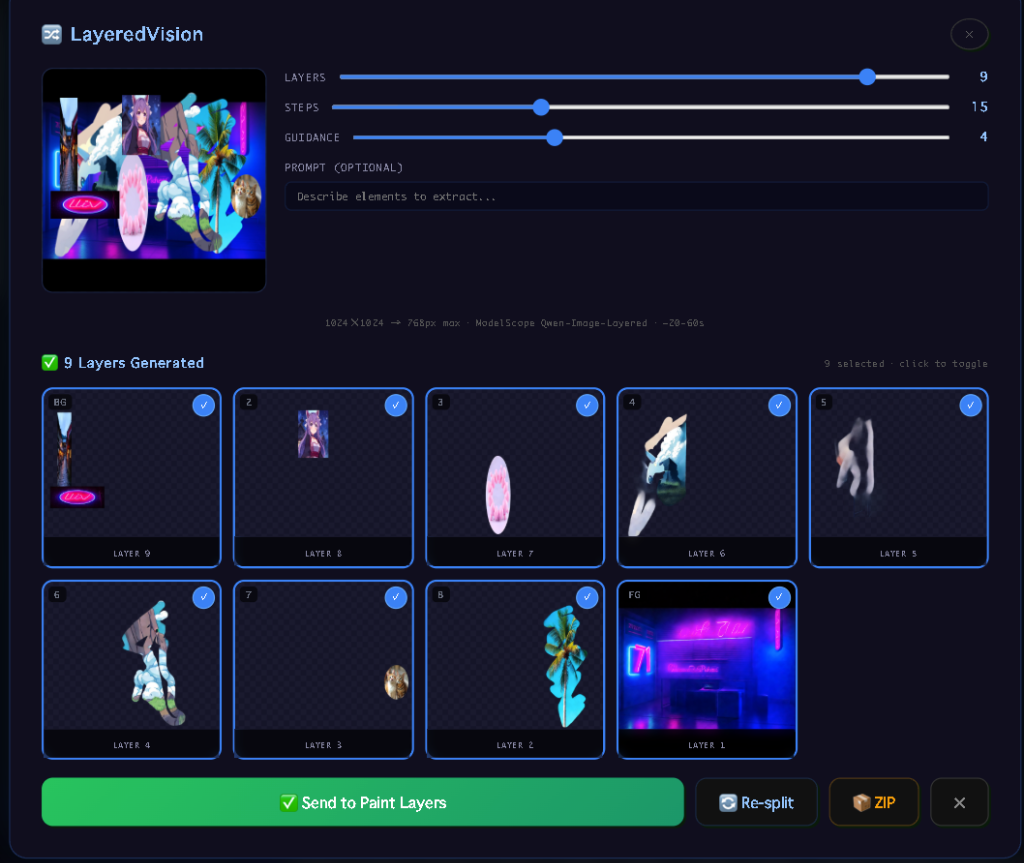Toggle the checkmark on Layer 6 card
This screenshot has height=863, width=1024.
(779, 405)
